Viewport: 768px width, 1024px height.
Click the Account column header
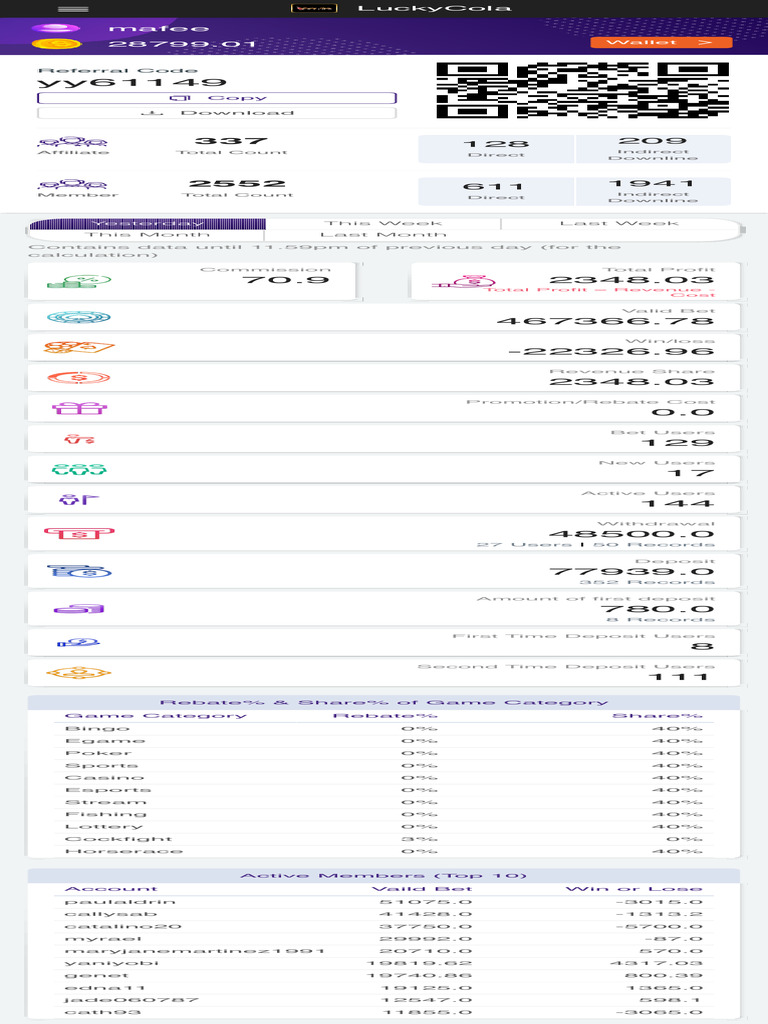click(111, 889)
